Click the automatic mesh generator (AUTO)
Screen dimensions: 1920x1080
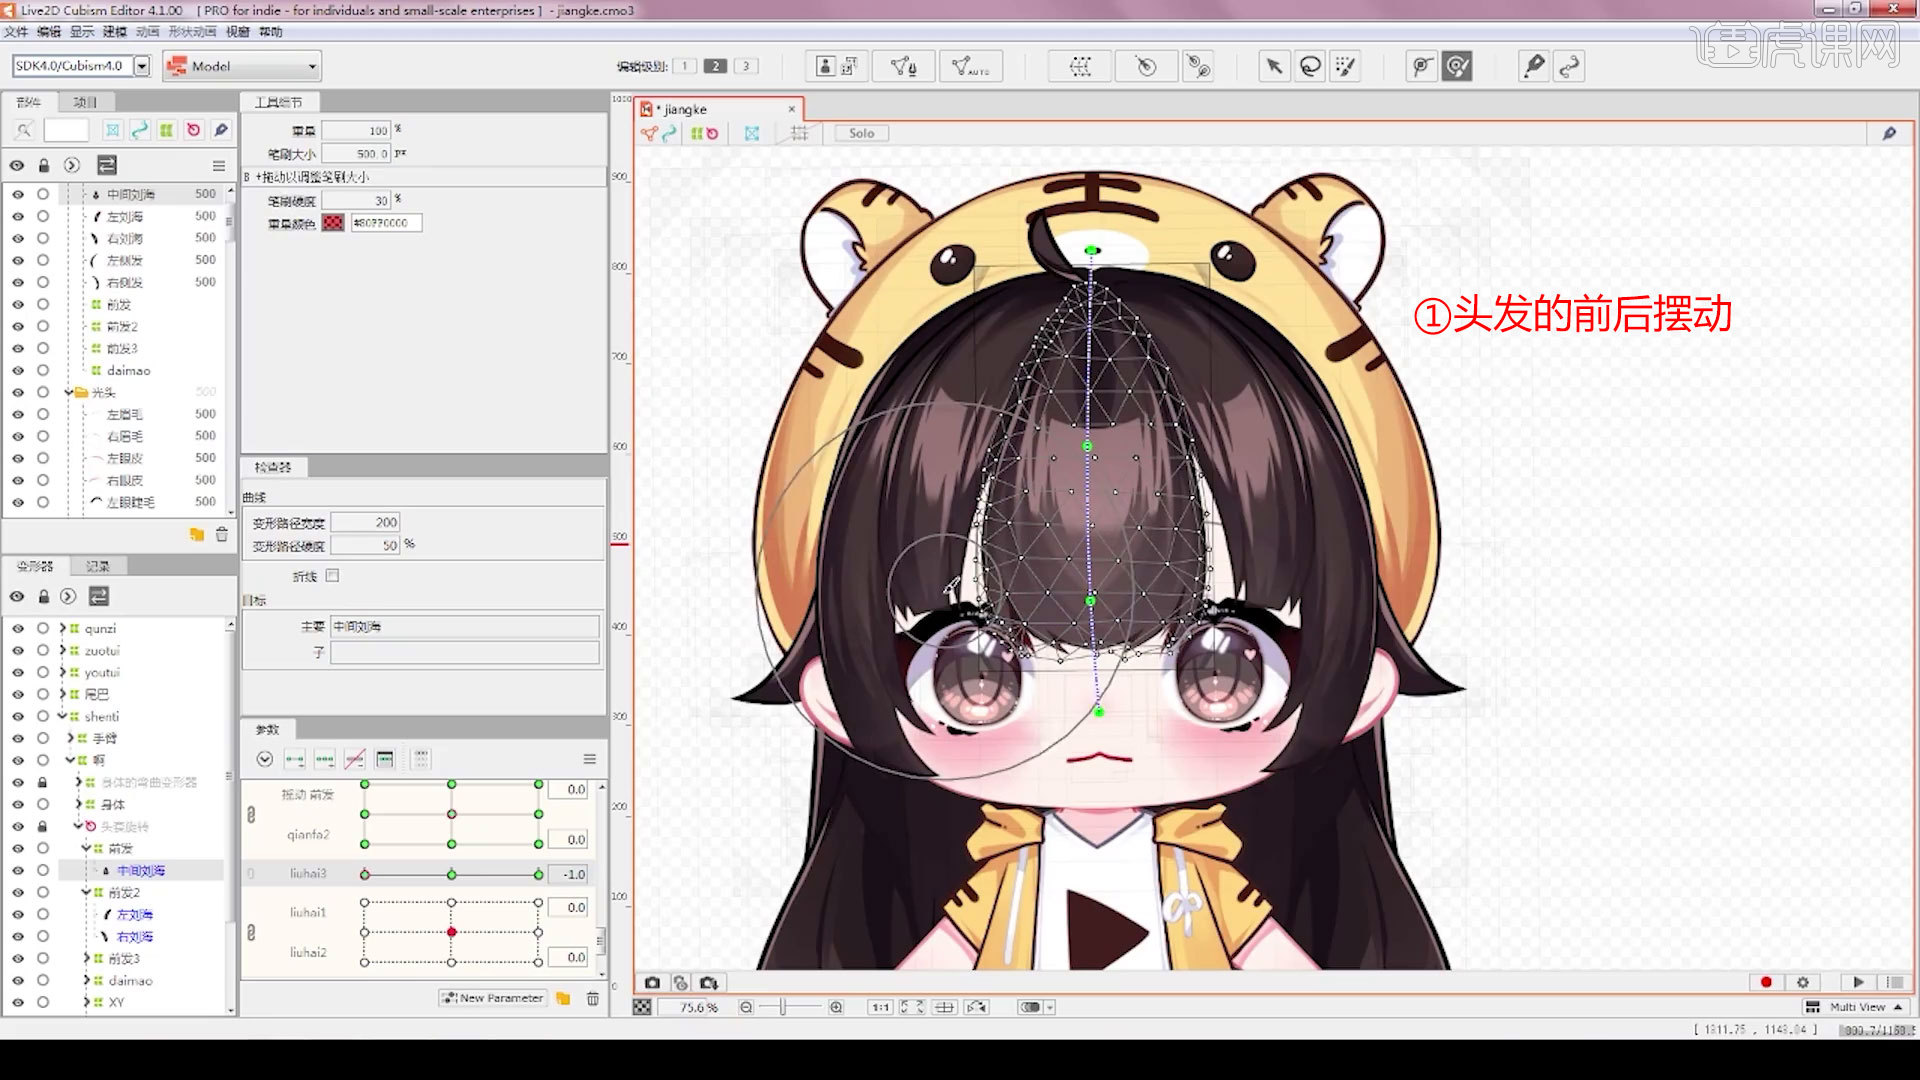(x=969, y=67)
